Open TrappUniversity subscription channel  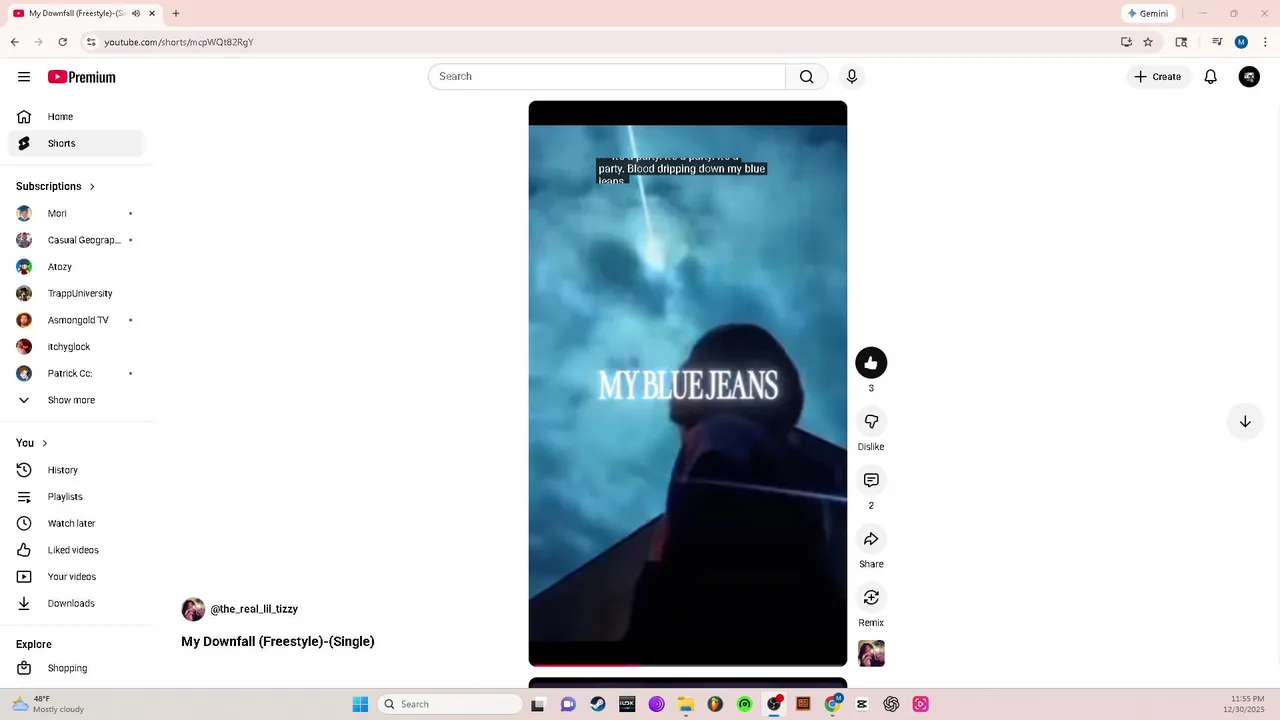click(77, 293)
